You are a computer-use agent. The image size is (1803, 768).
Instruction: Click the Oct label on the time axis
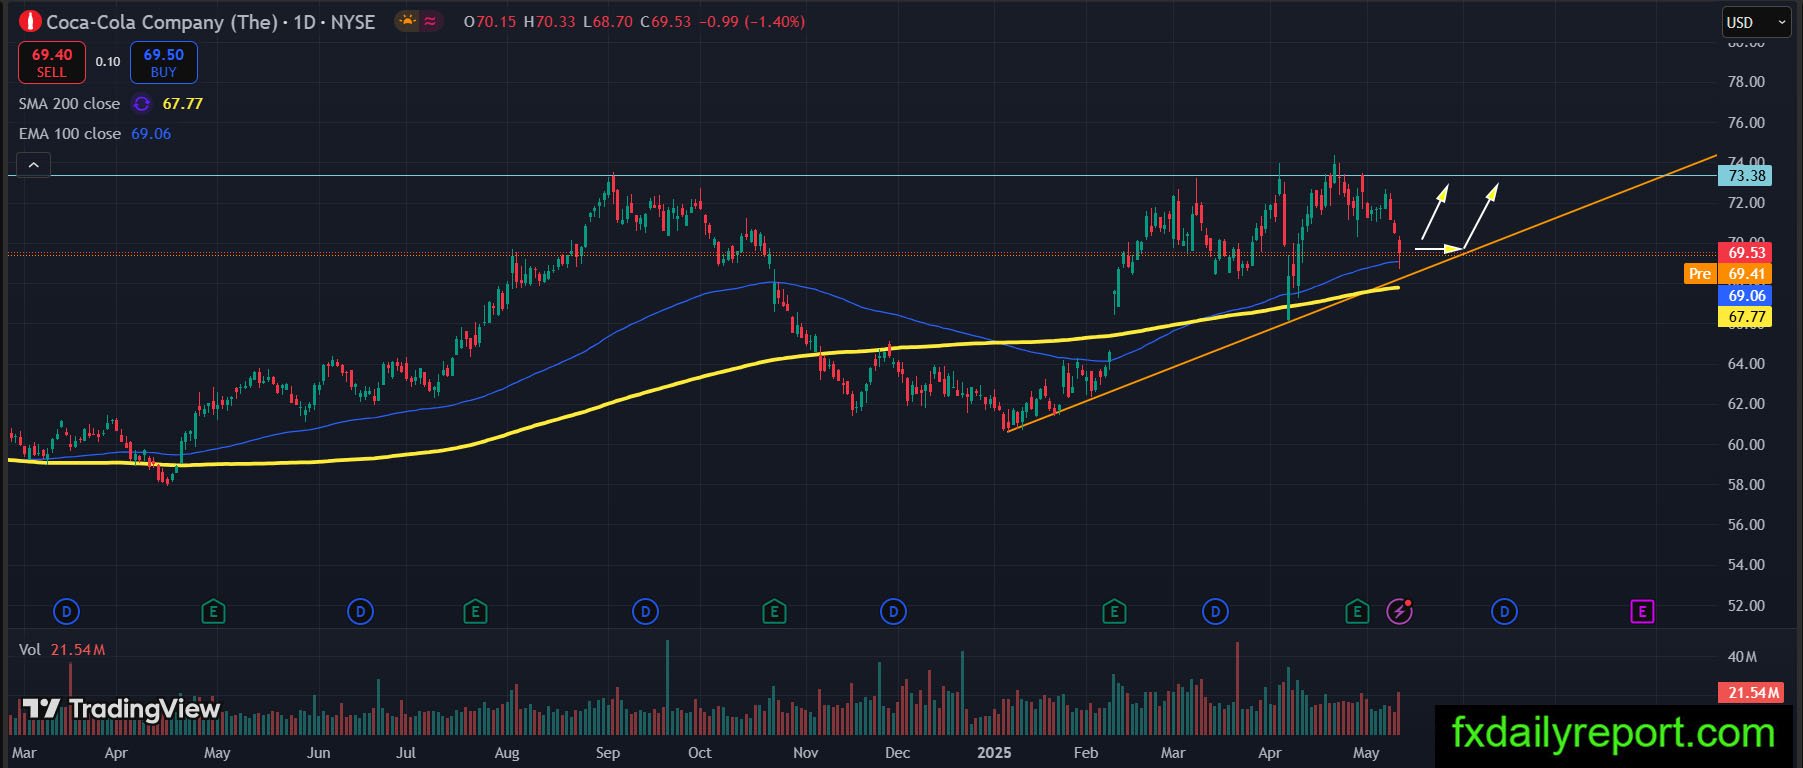[700, 753]
